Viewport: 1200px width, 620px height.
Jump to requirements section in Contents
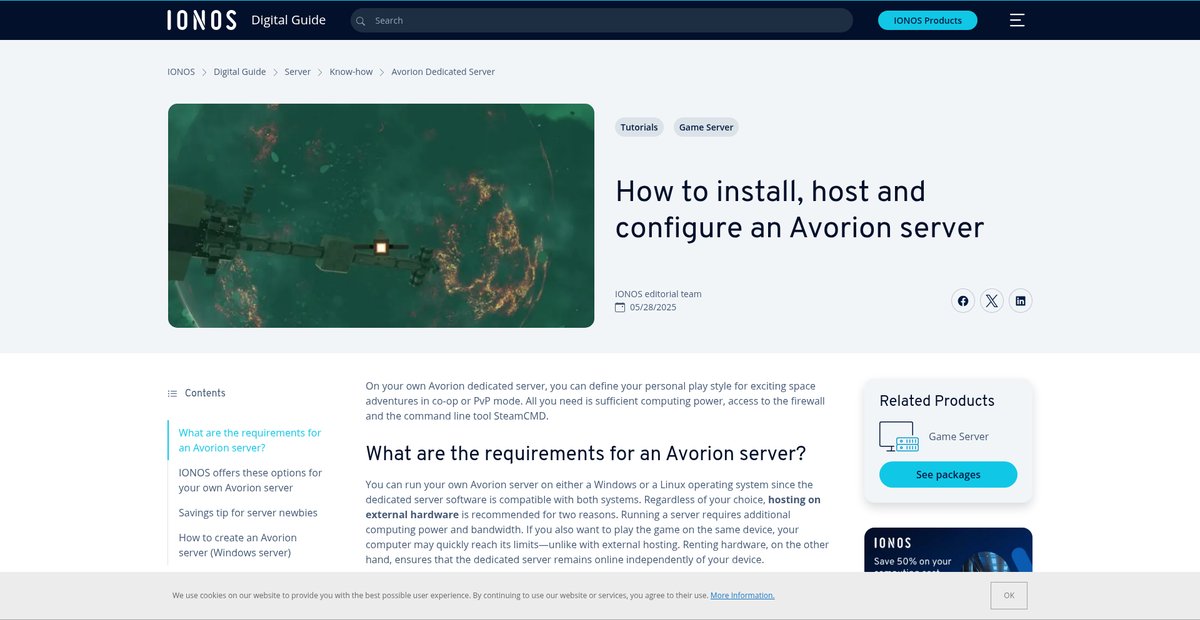[250, 440]
